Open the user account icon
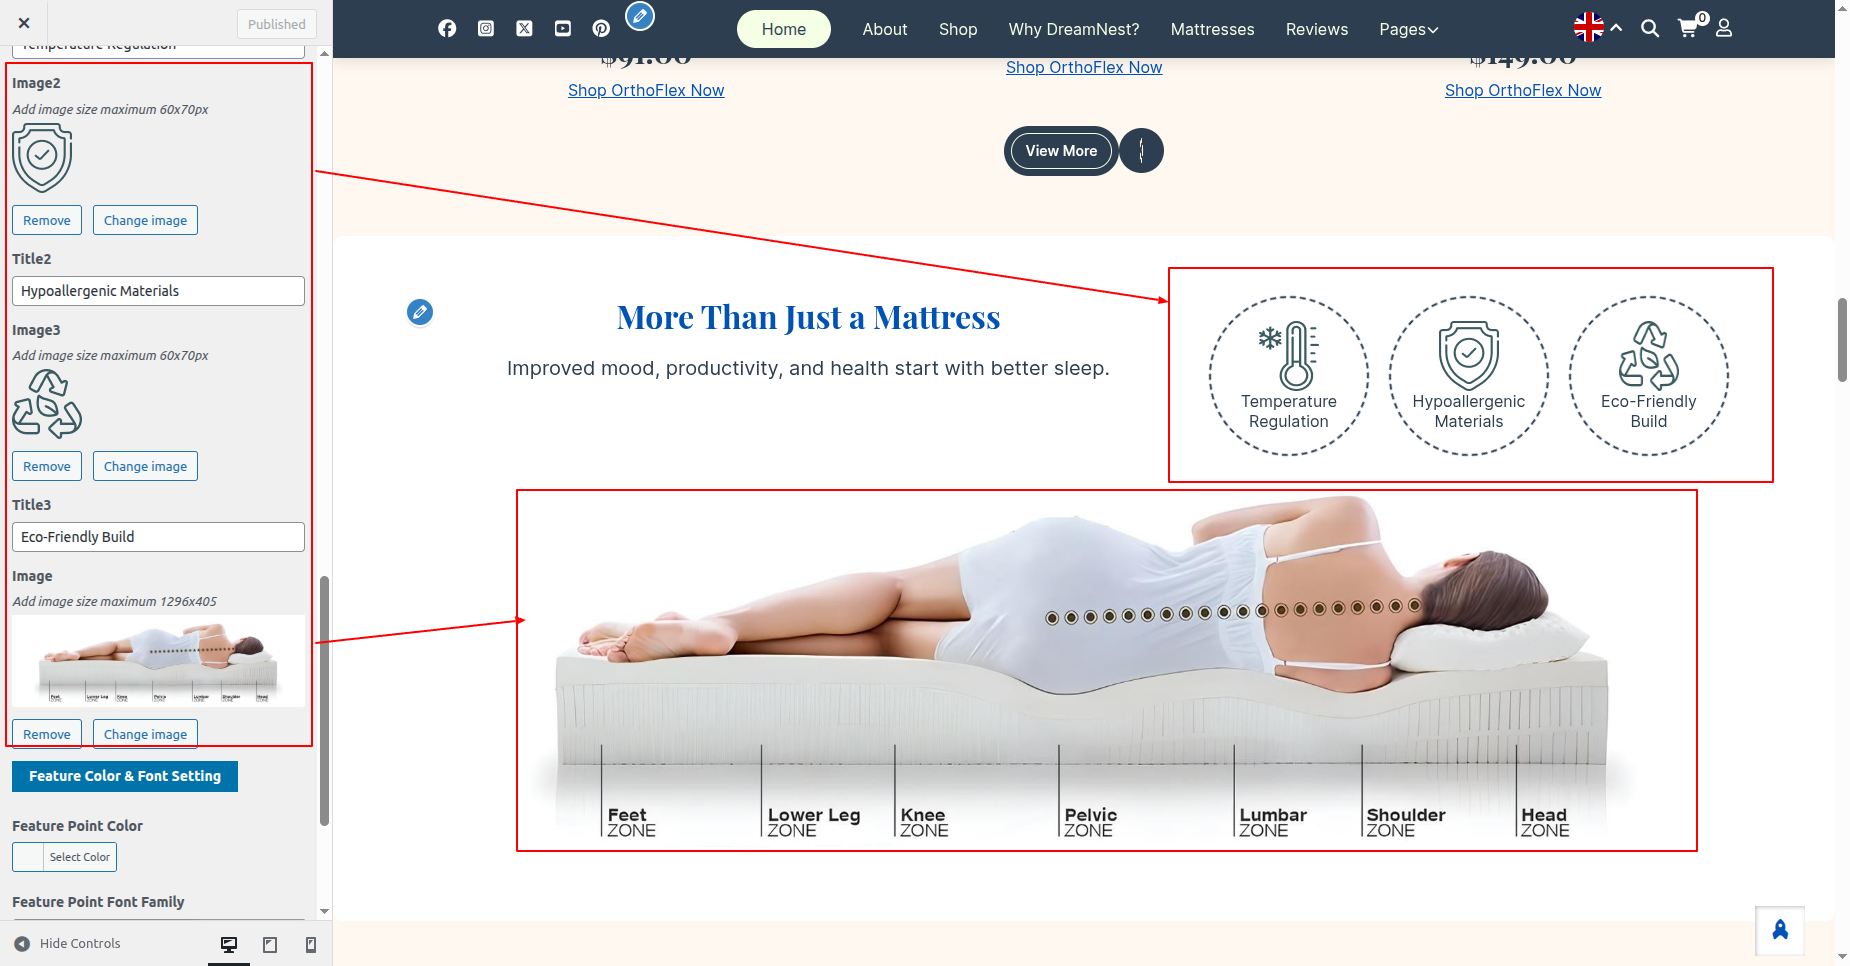1850x966 pixels. point(1724,29)
